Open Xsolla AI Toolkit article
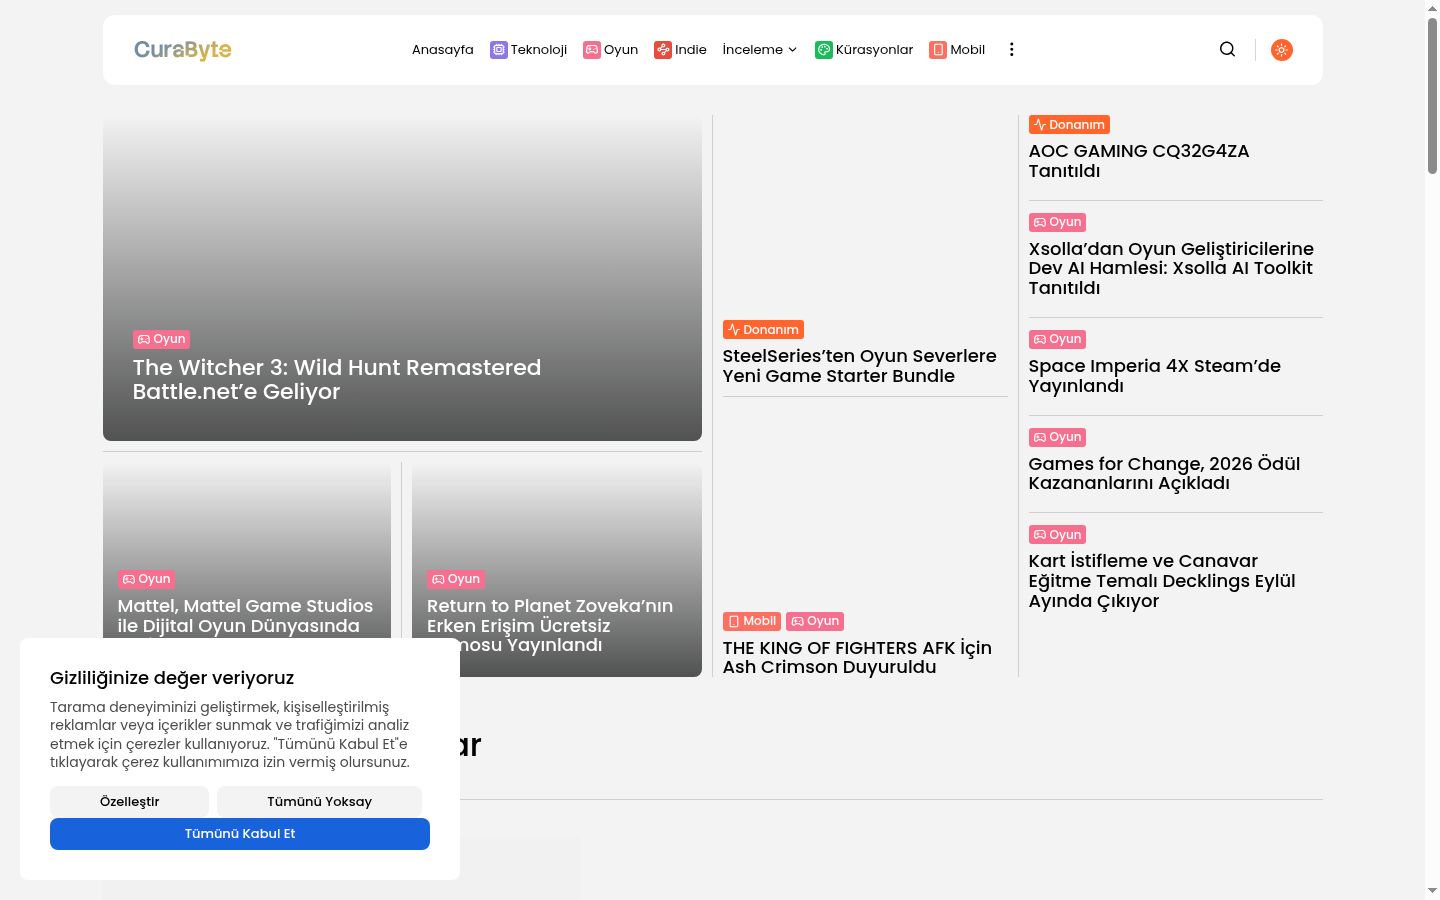 [1171, 268]
